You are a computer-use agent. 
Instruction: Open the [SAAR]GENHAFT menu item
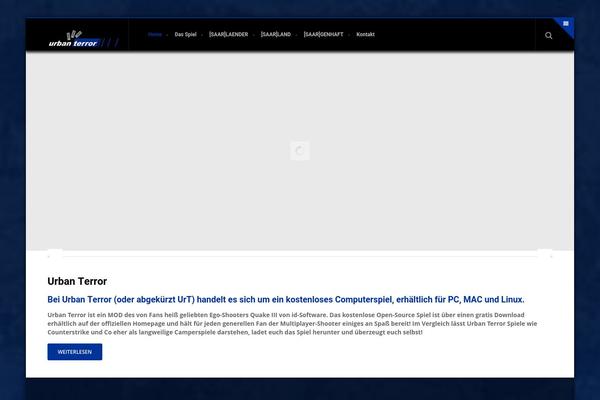coord(323,34)
